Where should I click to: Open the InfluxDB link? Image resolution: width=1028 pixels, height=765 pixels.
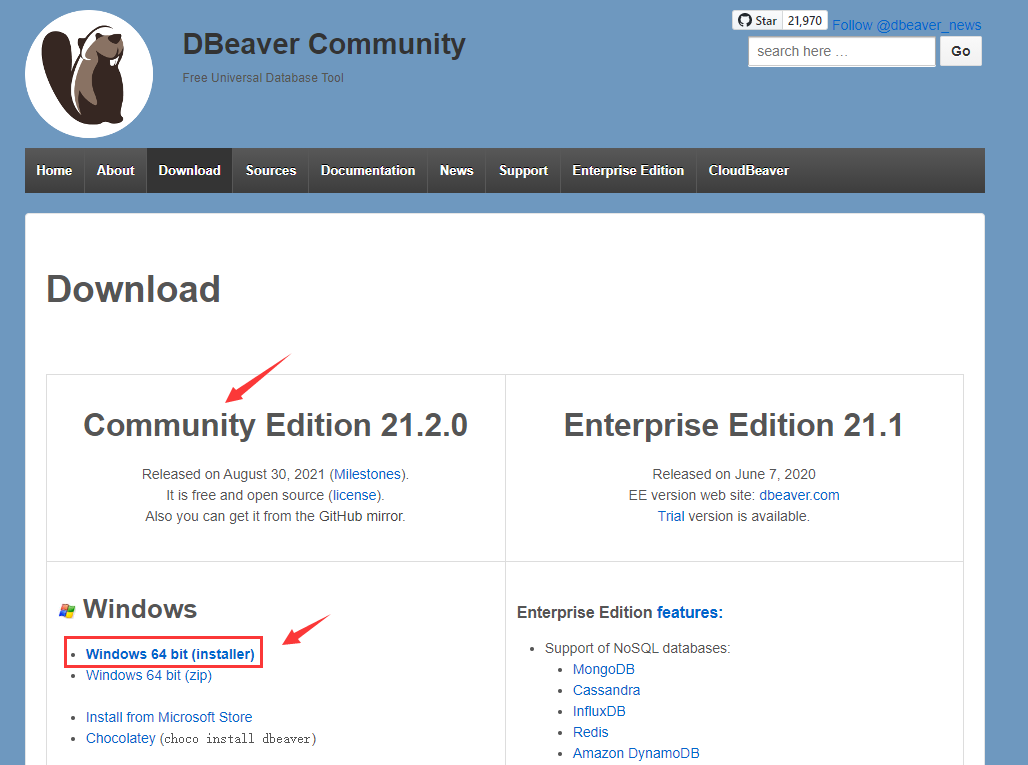point(599,711)
